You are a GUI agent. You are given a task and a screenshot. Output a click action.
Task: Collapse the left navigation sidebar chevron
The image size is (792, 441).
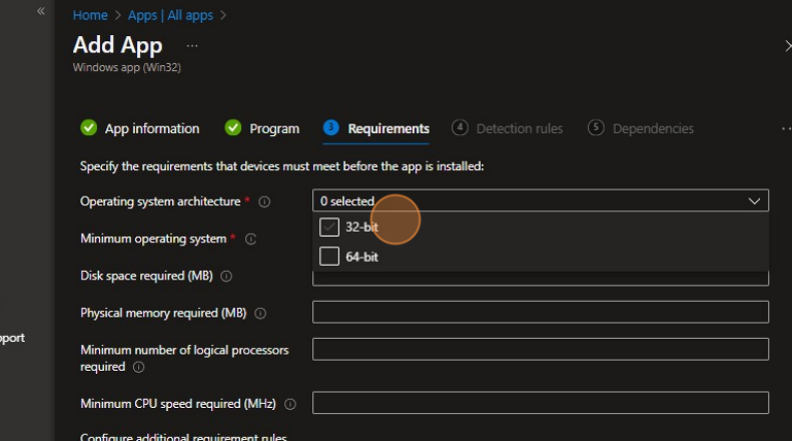(x=41, y=11)
